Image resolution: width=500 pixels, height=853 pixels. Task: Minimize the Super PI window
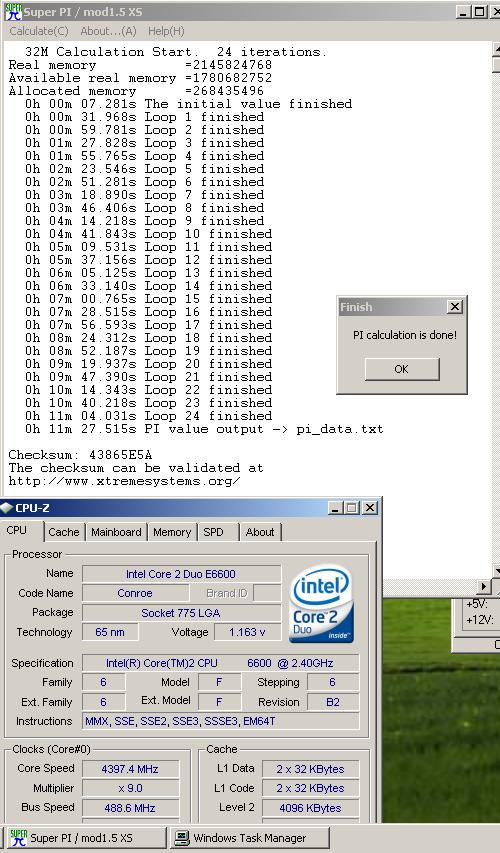[463, 11]
